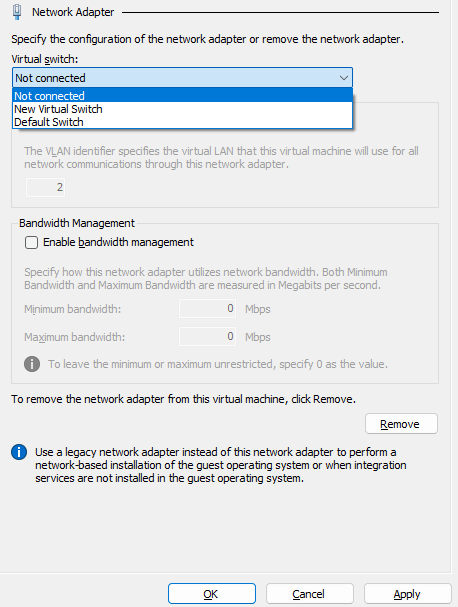Confirm settings with the OK button

click(212, 594)
